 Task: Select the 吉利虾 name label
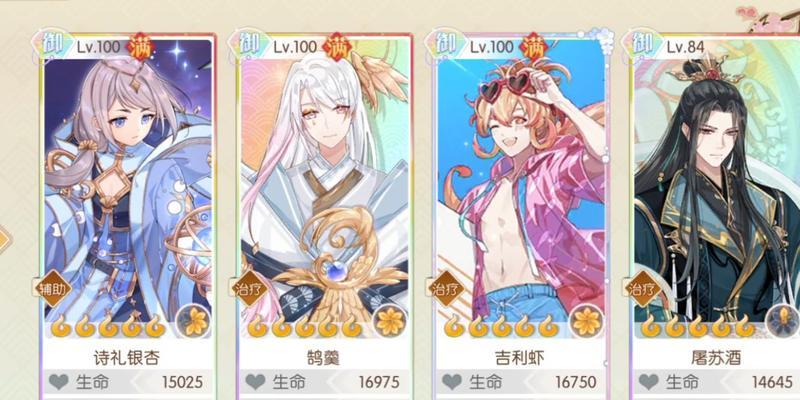pyautogui.click(x=520, y=357)
